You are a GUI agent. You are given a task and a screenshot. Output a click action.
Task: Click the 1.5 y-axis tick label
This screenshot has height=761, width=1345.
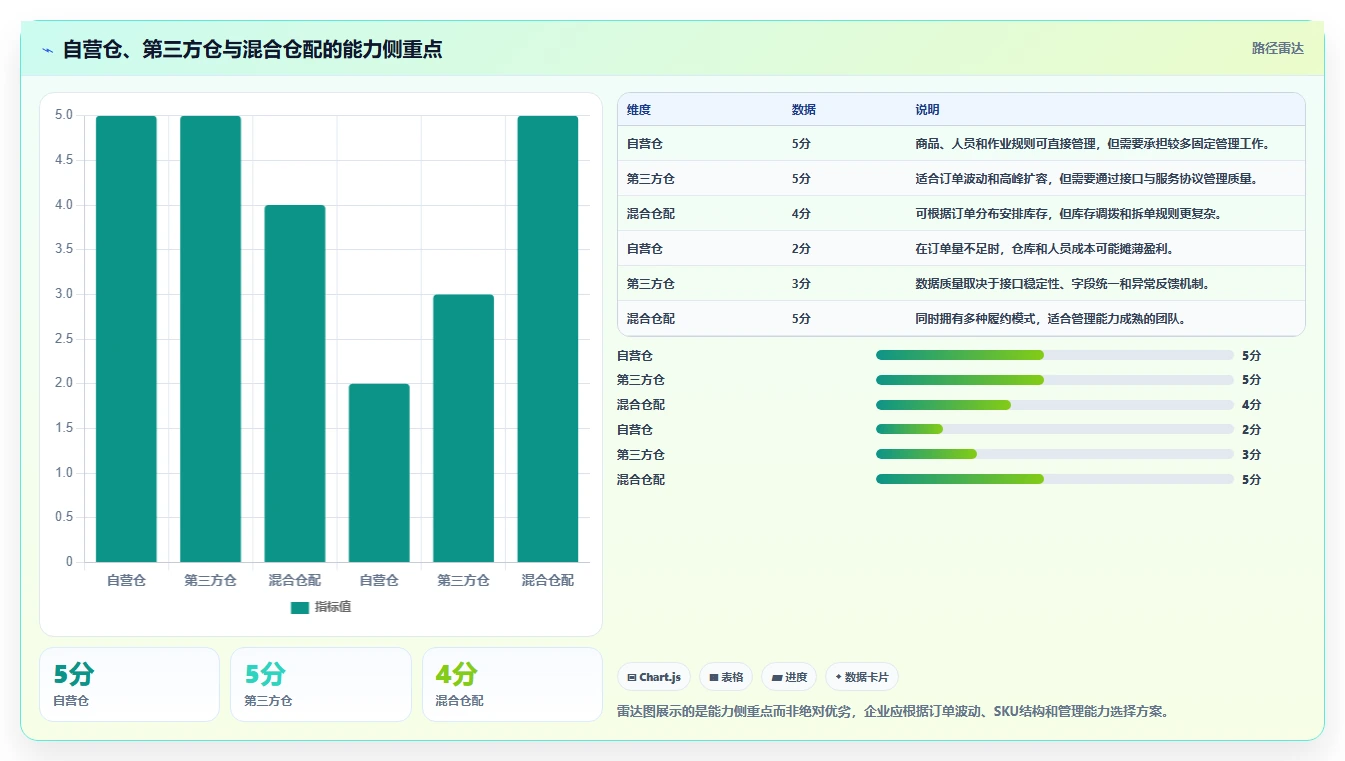coord(64,428)
